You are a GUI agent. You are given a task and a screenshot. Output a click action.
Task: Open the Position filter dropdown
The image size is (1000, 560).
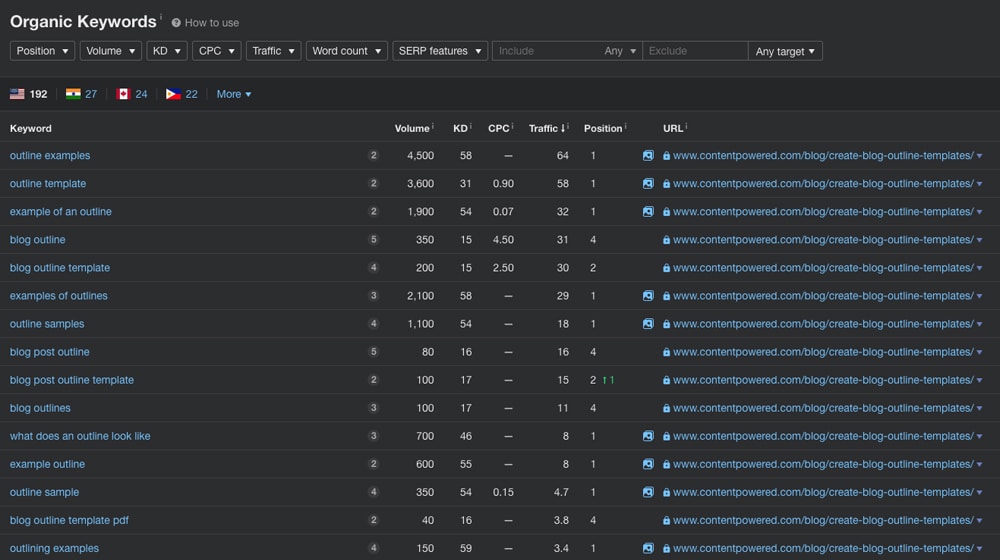click(x=42, y=51)
